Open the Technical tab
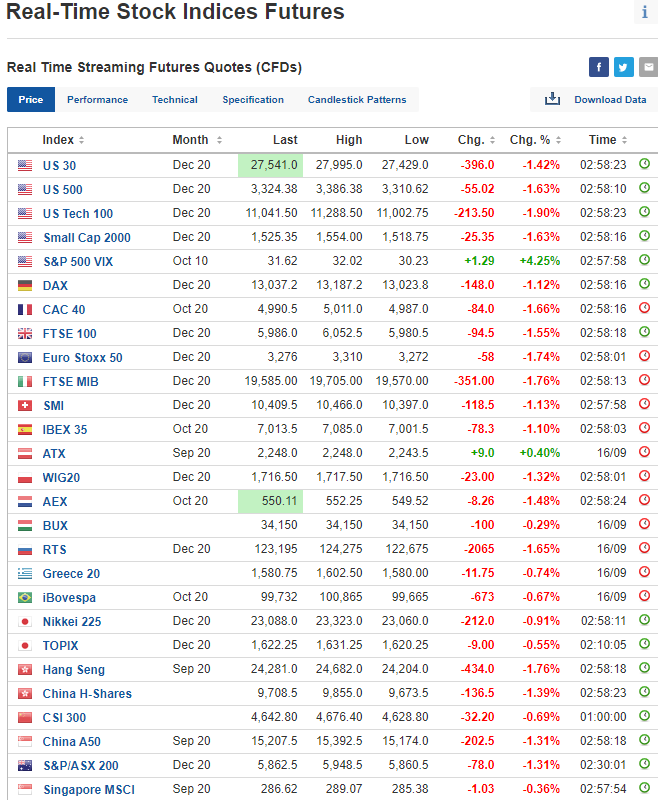Viewport: 658px width, 800px height. [175, 100]
